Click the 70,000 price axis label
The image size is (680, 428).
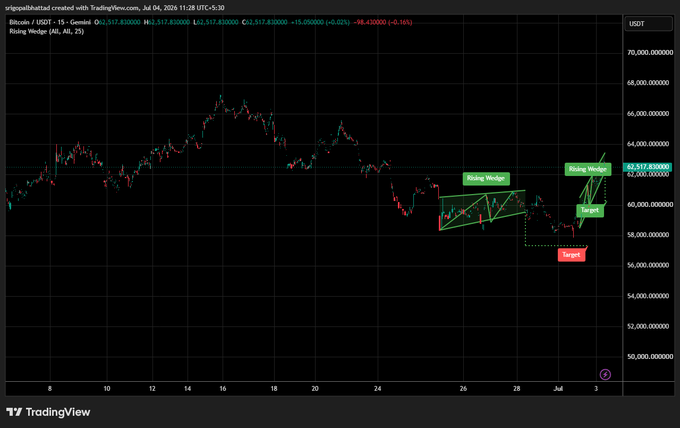[650, 52]
